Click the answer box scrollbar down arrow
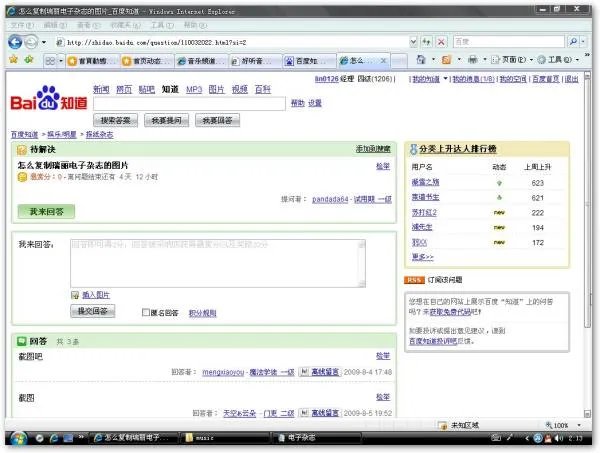 click(362, 284)
